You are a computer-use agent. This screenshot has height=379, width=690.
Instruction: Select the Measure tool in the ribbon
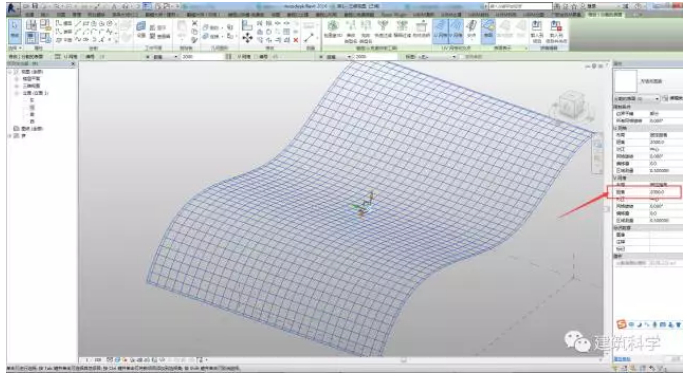[309, 37]
